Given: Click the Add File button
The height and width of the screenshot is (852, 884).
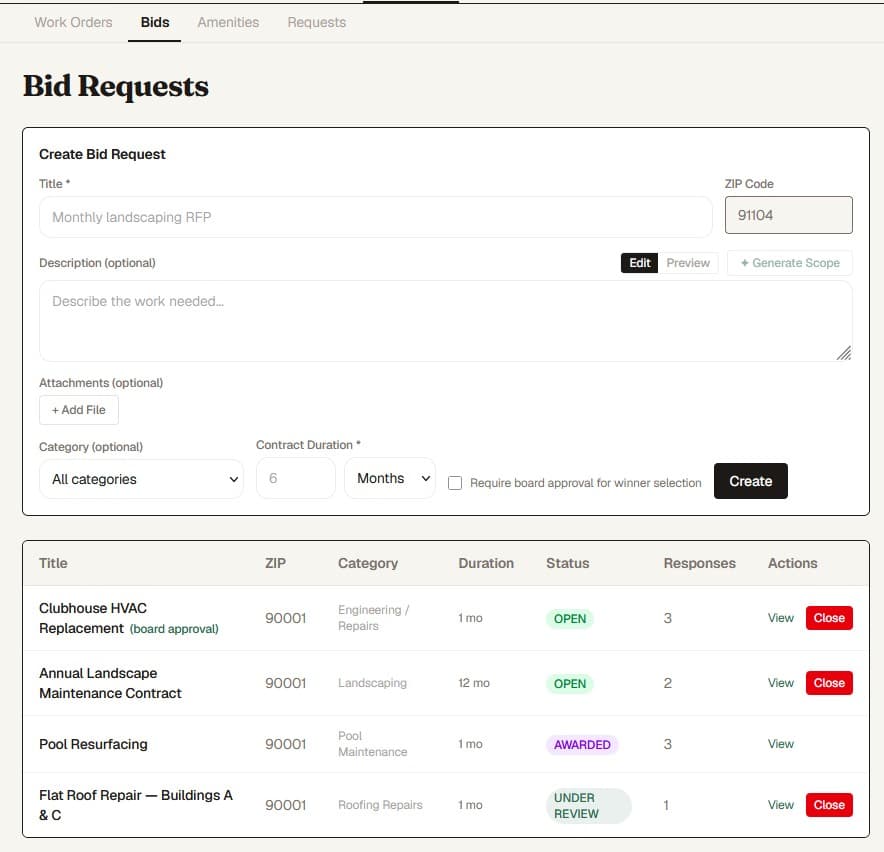Looking at the screenshot, I should pos(79,410).
